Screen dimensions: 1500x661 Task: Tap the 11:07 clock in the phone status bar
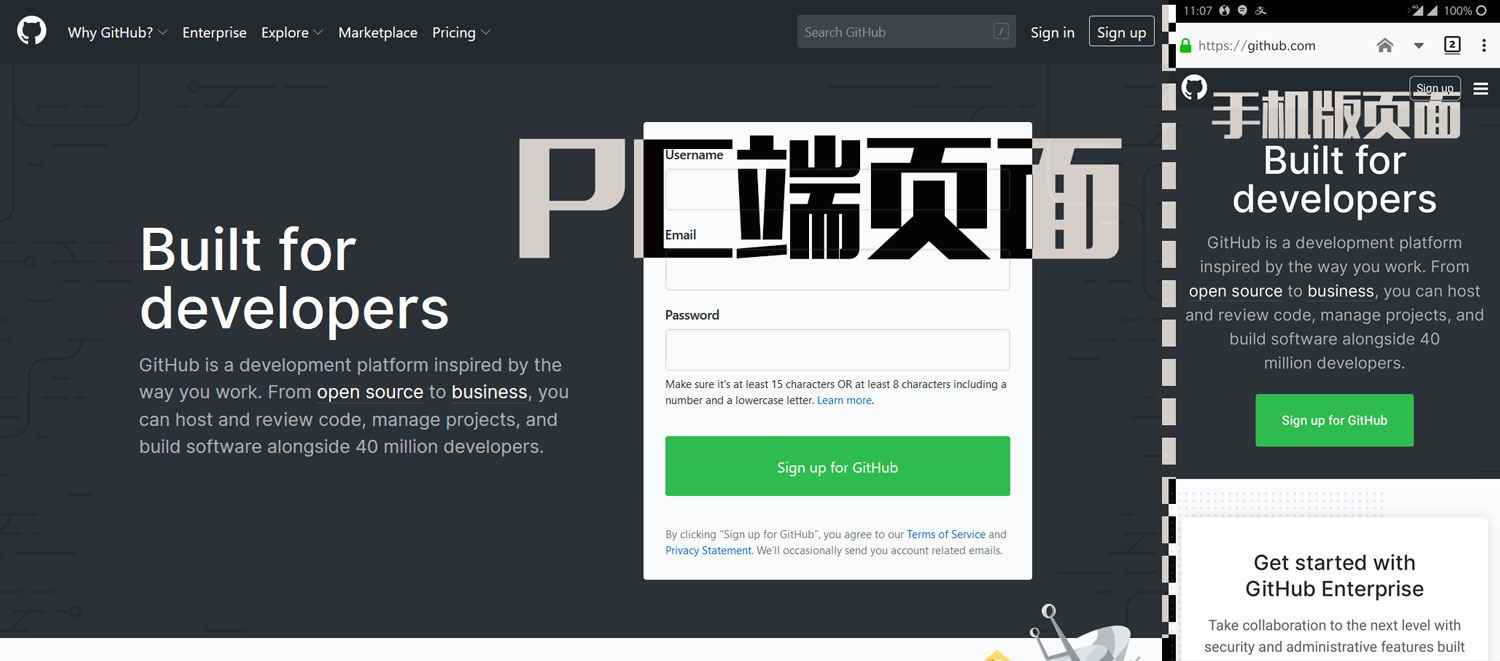point(1197,11)
